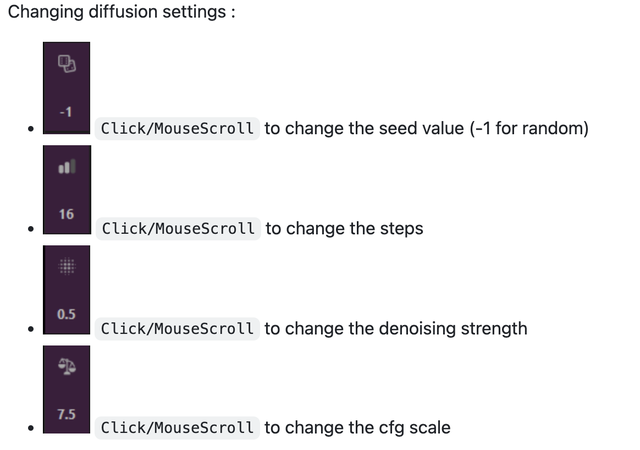Click the steps bar-chart icon
Image resolution: width=640 pixels, height=450 pixels.
point(66,165)
